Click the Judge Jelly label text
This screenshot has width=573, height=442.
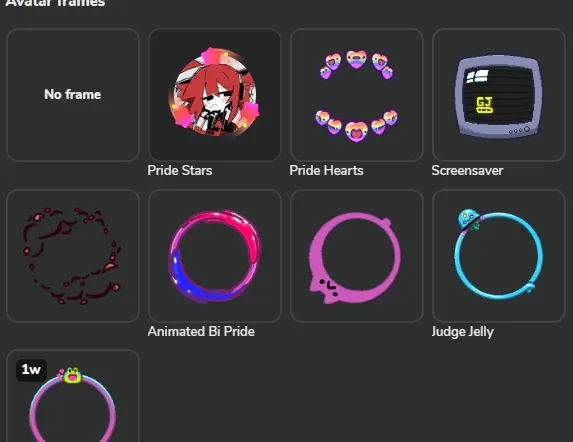tap(462, 332)
